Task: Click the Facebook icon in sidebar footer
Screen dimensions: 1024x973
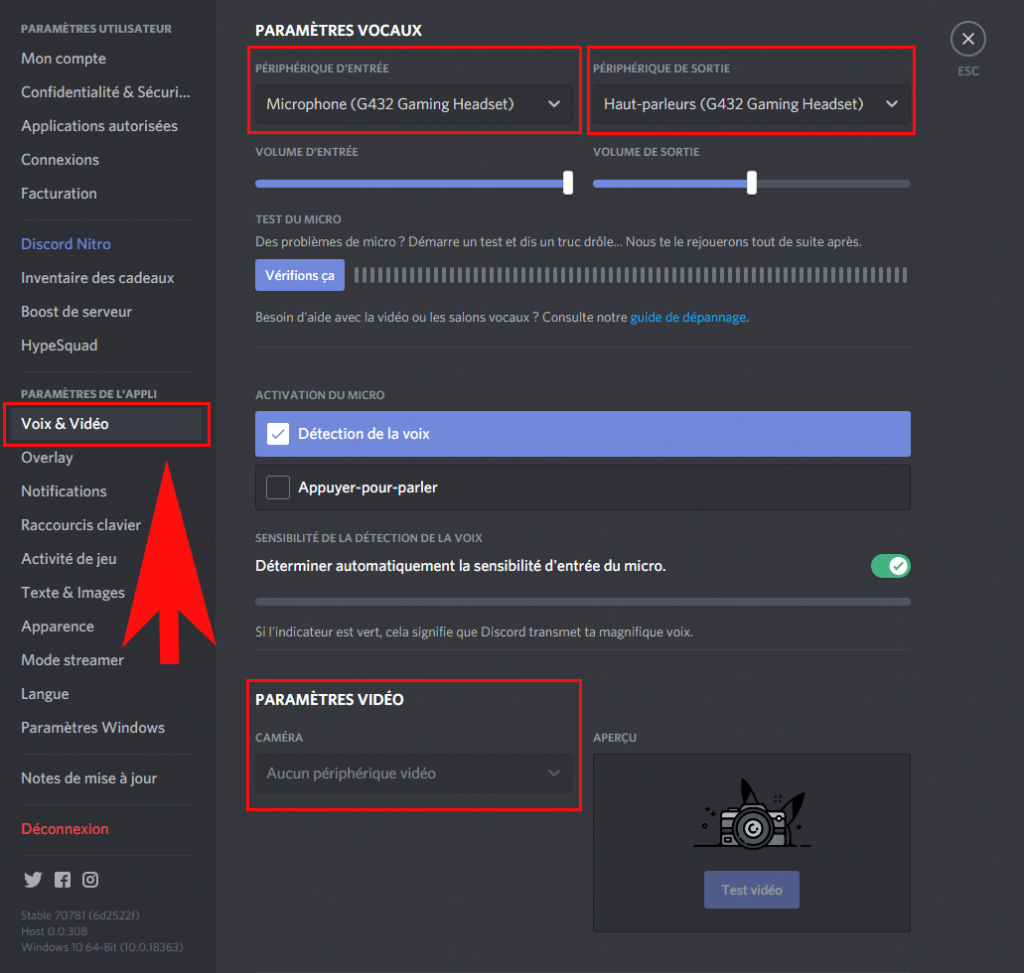Action: [x=62, y=880]
